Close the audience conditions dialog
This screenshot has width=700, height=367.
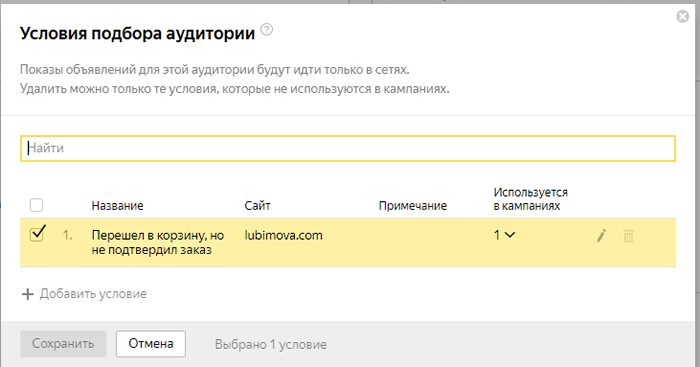[x=683, y=17]
